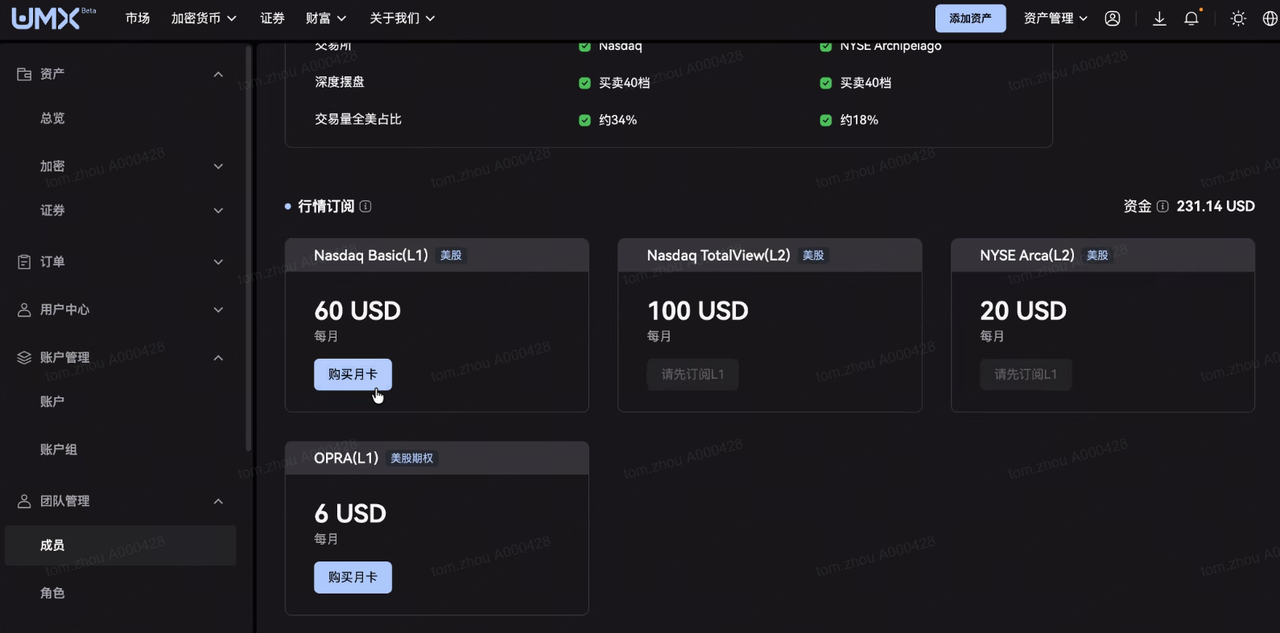Viewport: 1280px width, 633px height.
Task: Open the language globe icon
Action: (1270, 18)
